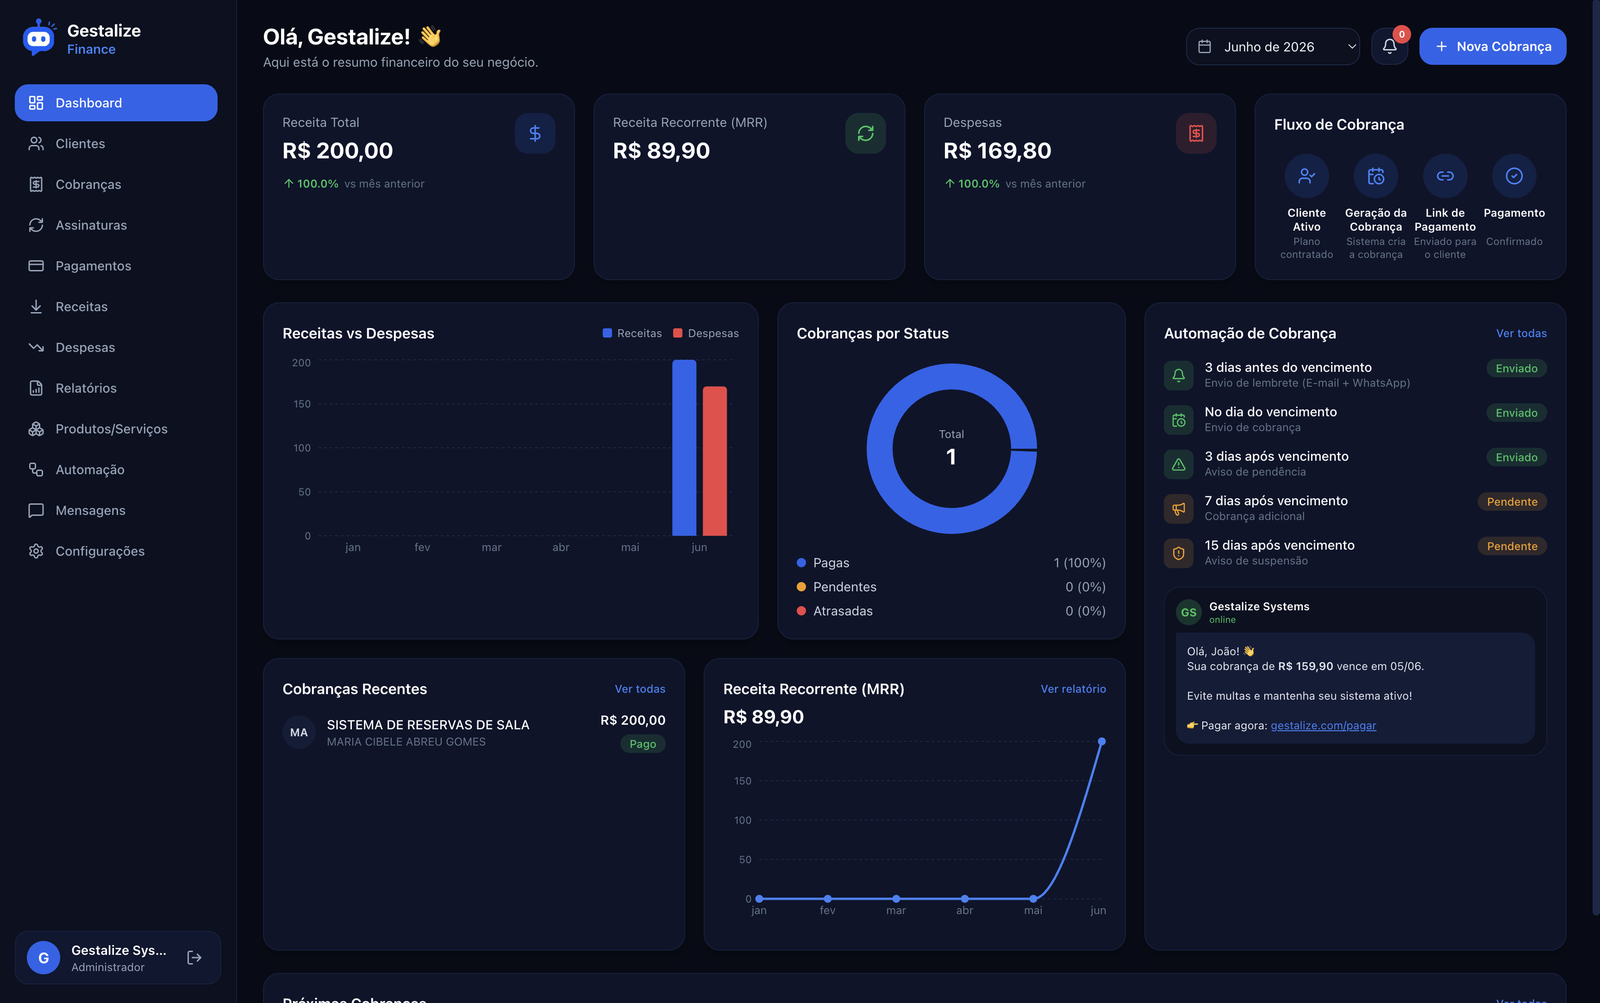Screen dimensions: 1600x1003
Task: Click the Cliente Ativo step icon
Action: [1307, 176]
